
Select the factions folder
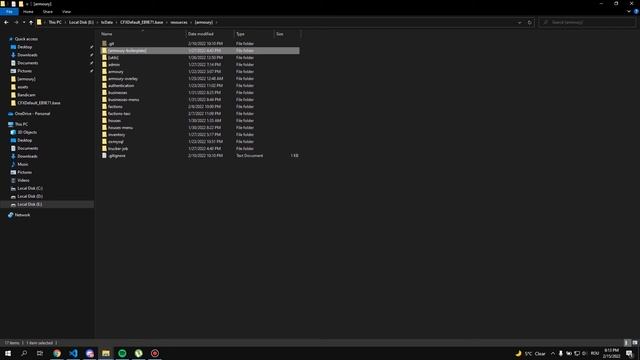click(x=200, y=107)
